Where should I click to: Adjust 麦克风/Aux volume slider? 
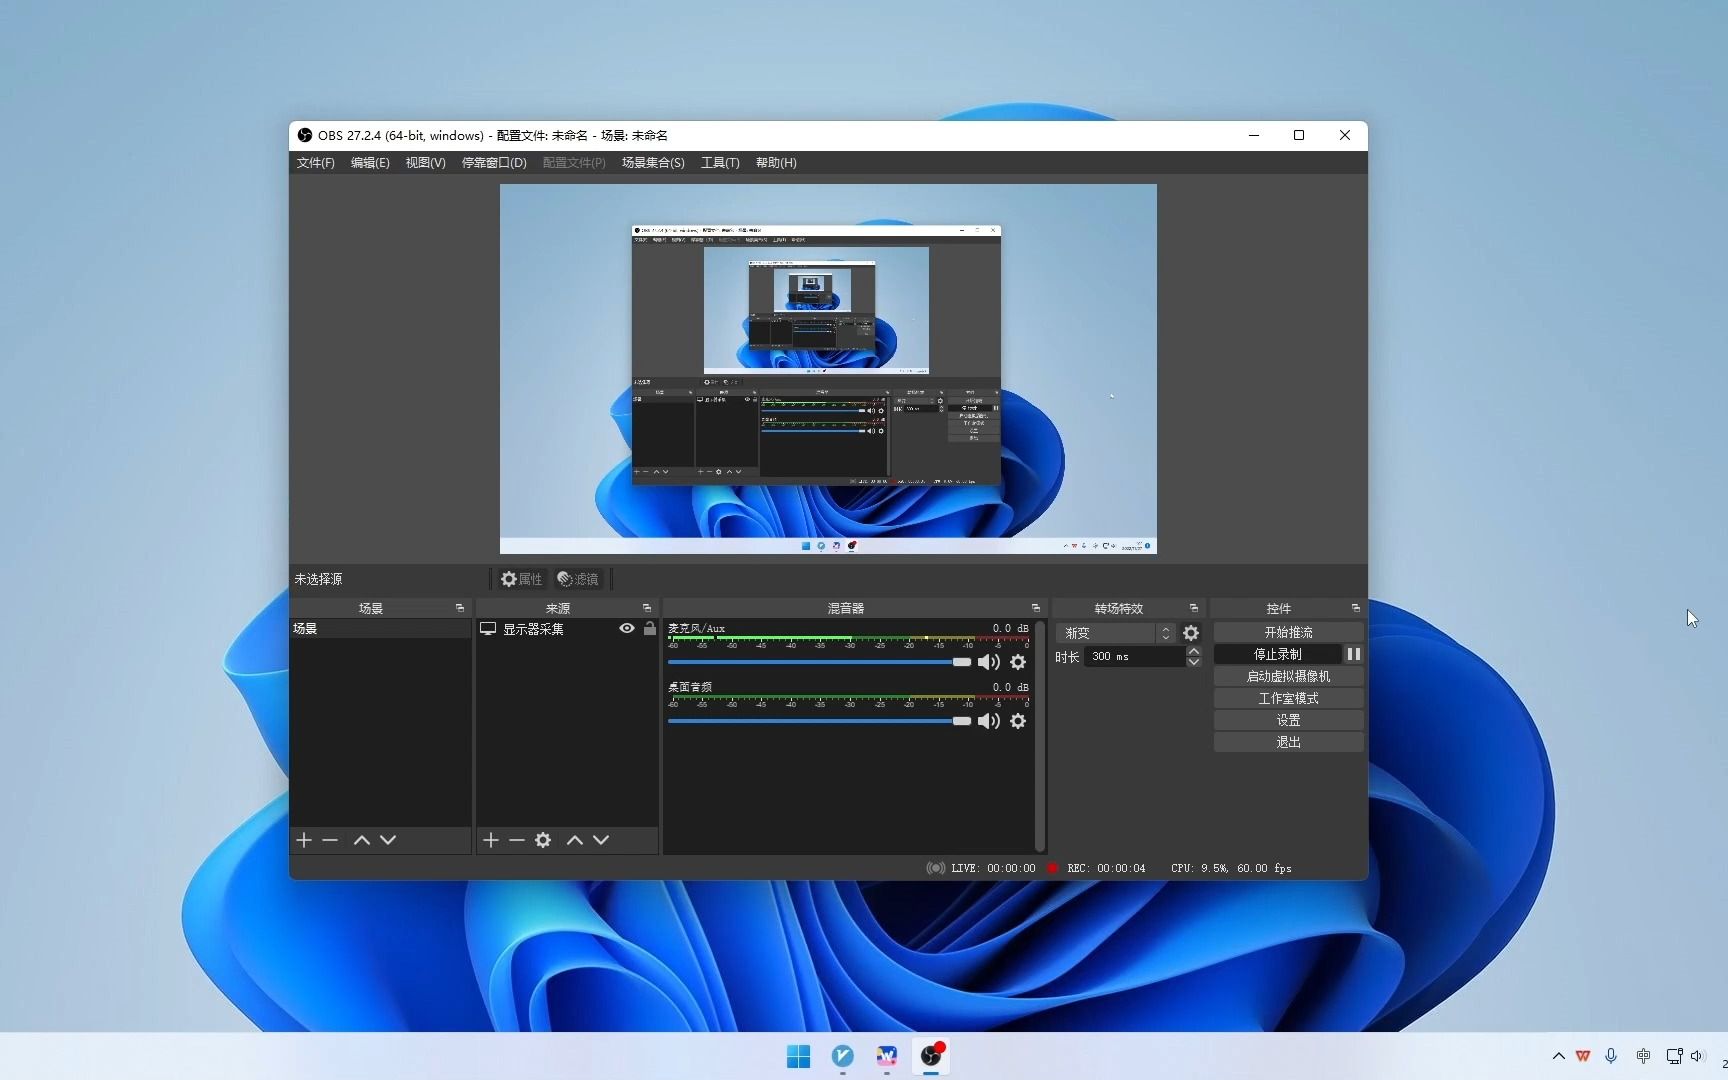click(819, 662)
